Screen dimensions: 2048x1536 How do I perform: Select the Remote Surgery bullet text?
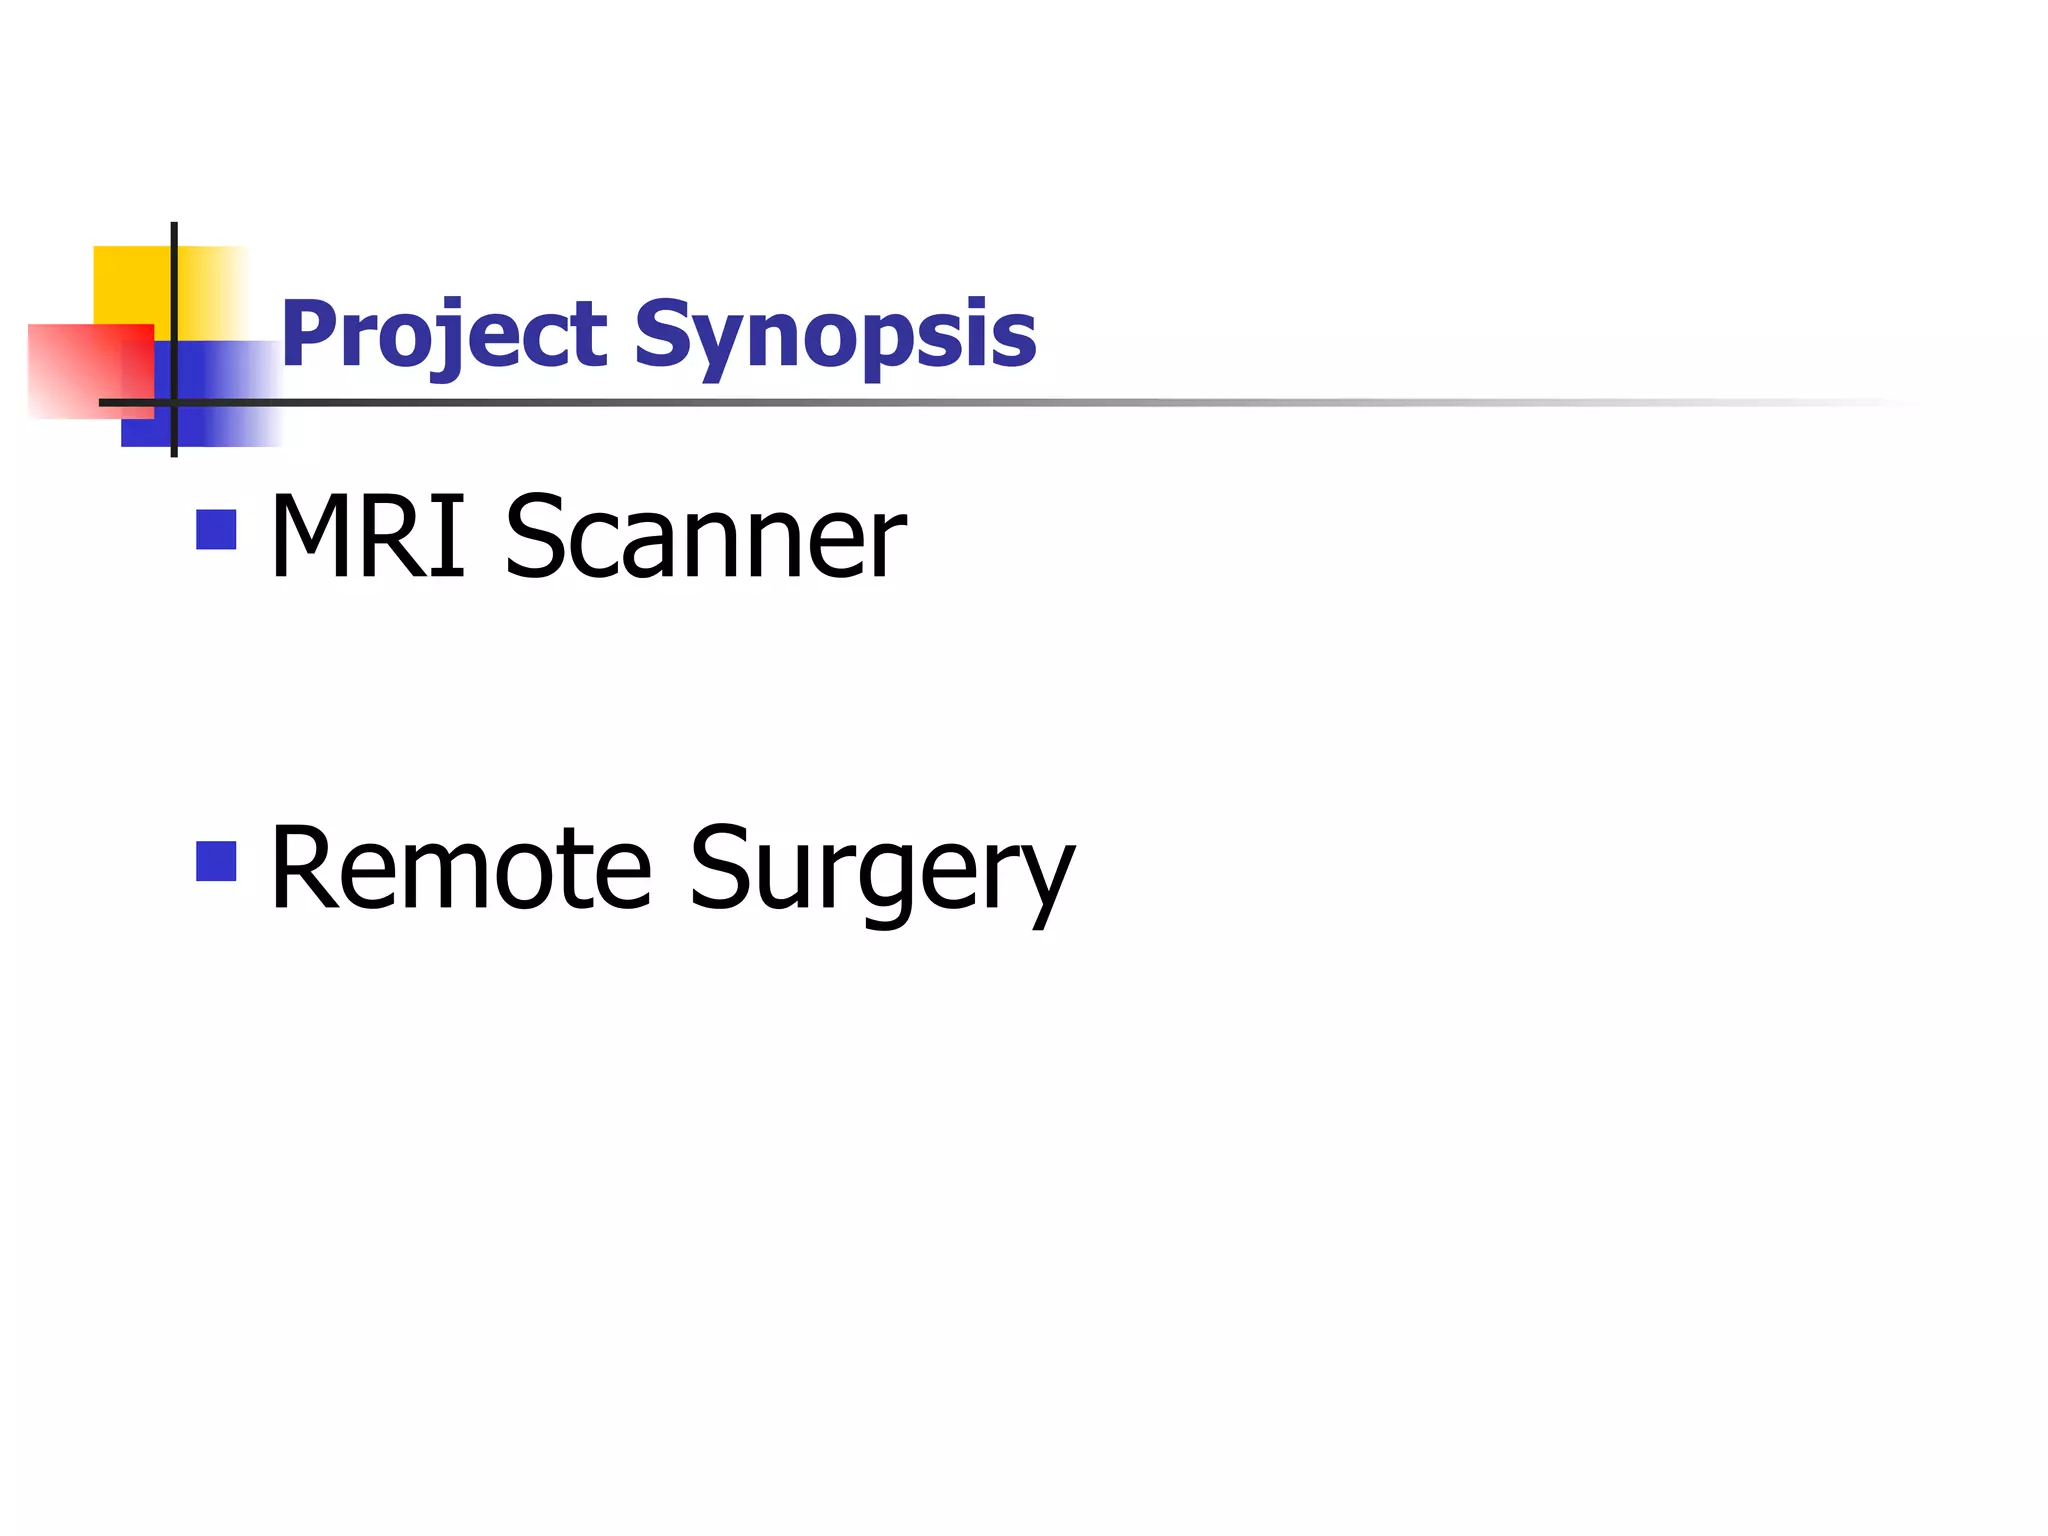tap(672, 870)
